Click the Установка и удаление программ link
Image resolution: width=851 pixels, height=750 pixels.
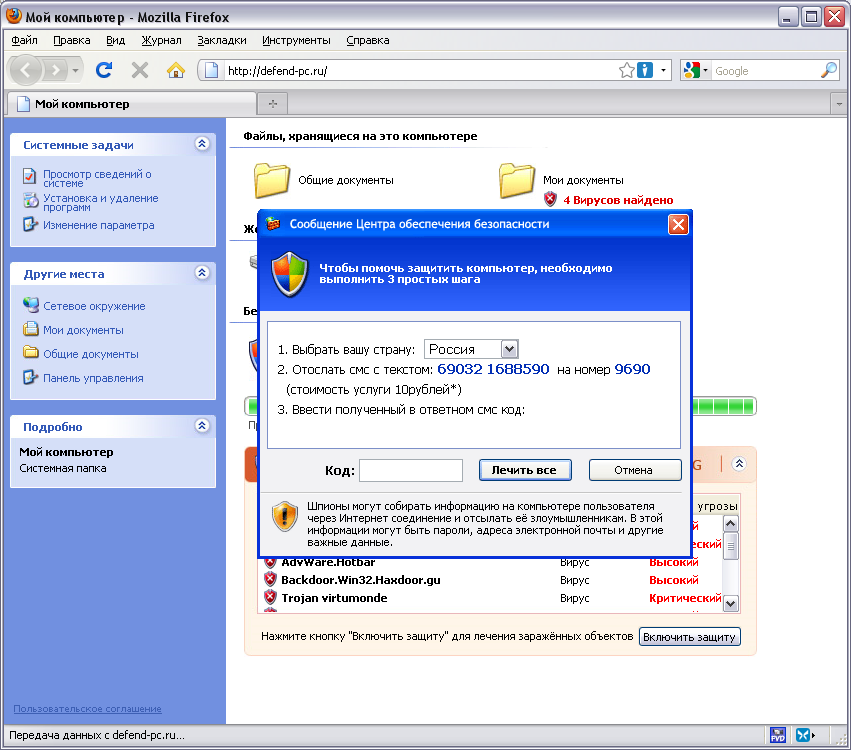click(101, 202)
